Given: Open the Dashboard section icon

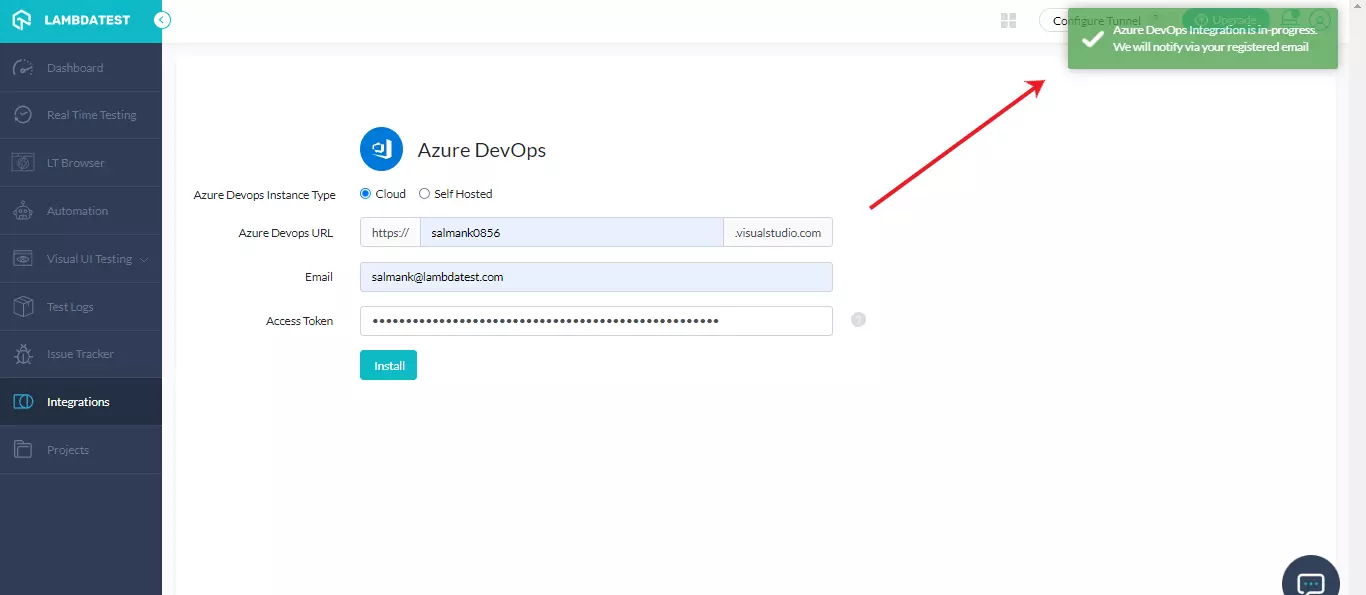Looking at the screenshot, I should 24,67.
